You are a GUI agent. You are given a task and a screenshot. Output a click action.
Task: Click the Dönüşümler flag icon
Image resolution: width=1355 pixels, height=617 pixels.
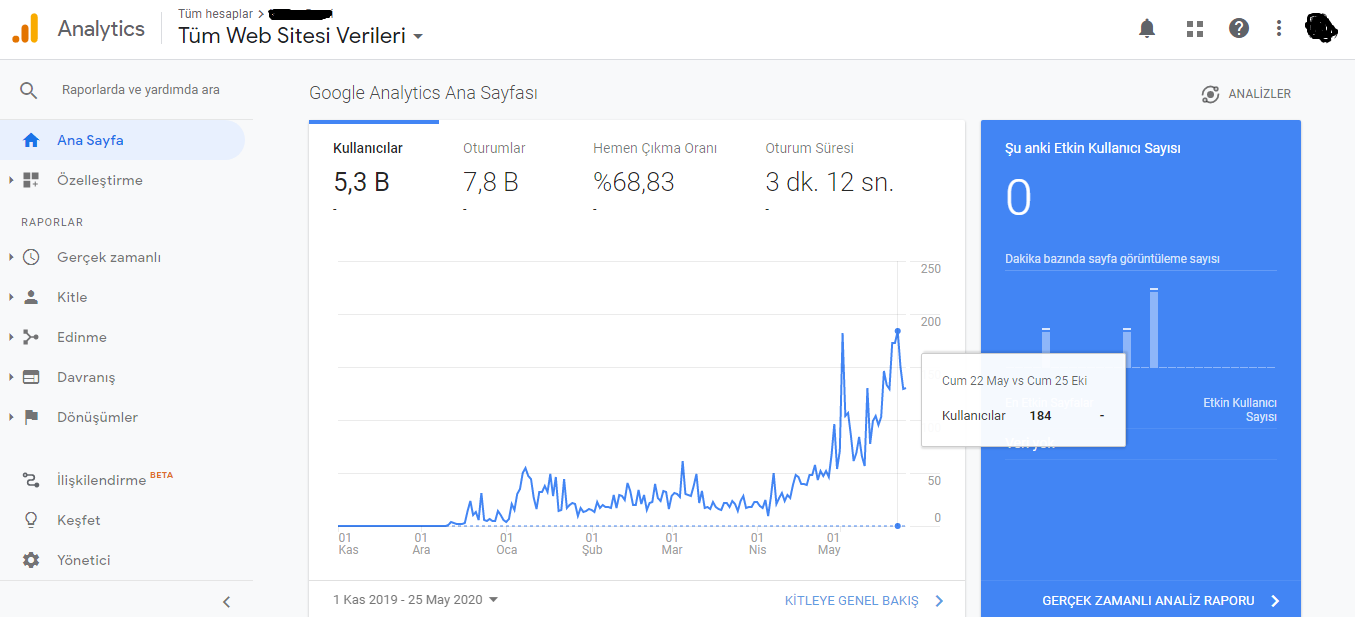pos(31,417)
